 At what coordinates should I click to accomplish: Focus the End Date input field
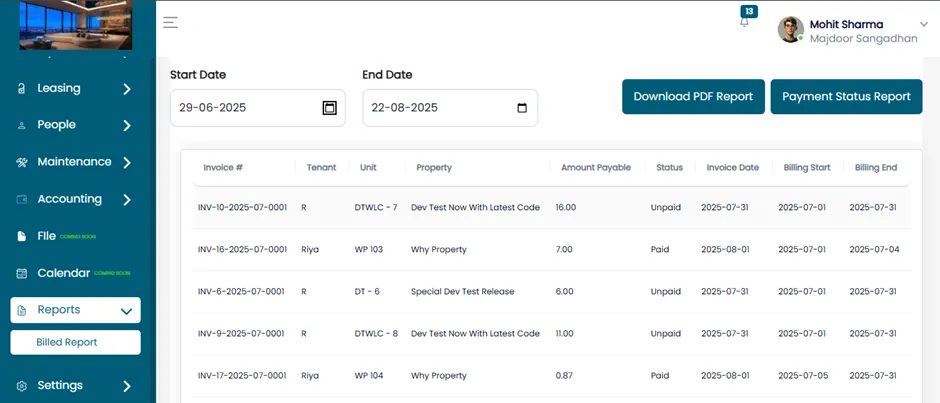(450, 108)
